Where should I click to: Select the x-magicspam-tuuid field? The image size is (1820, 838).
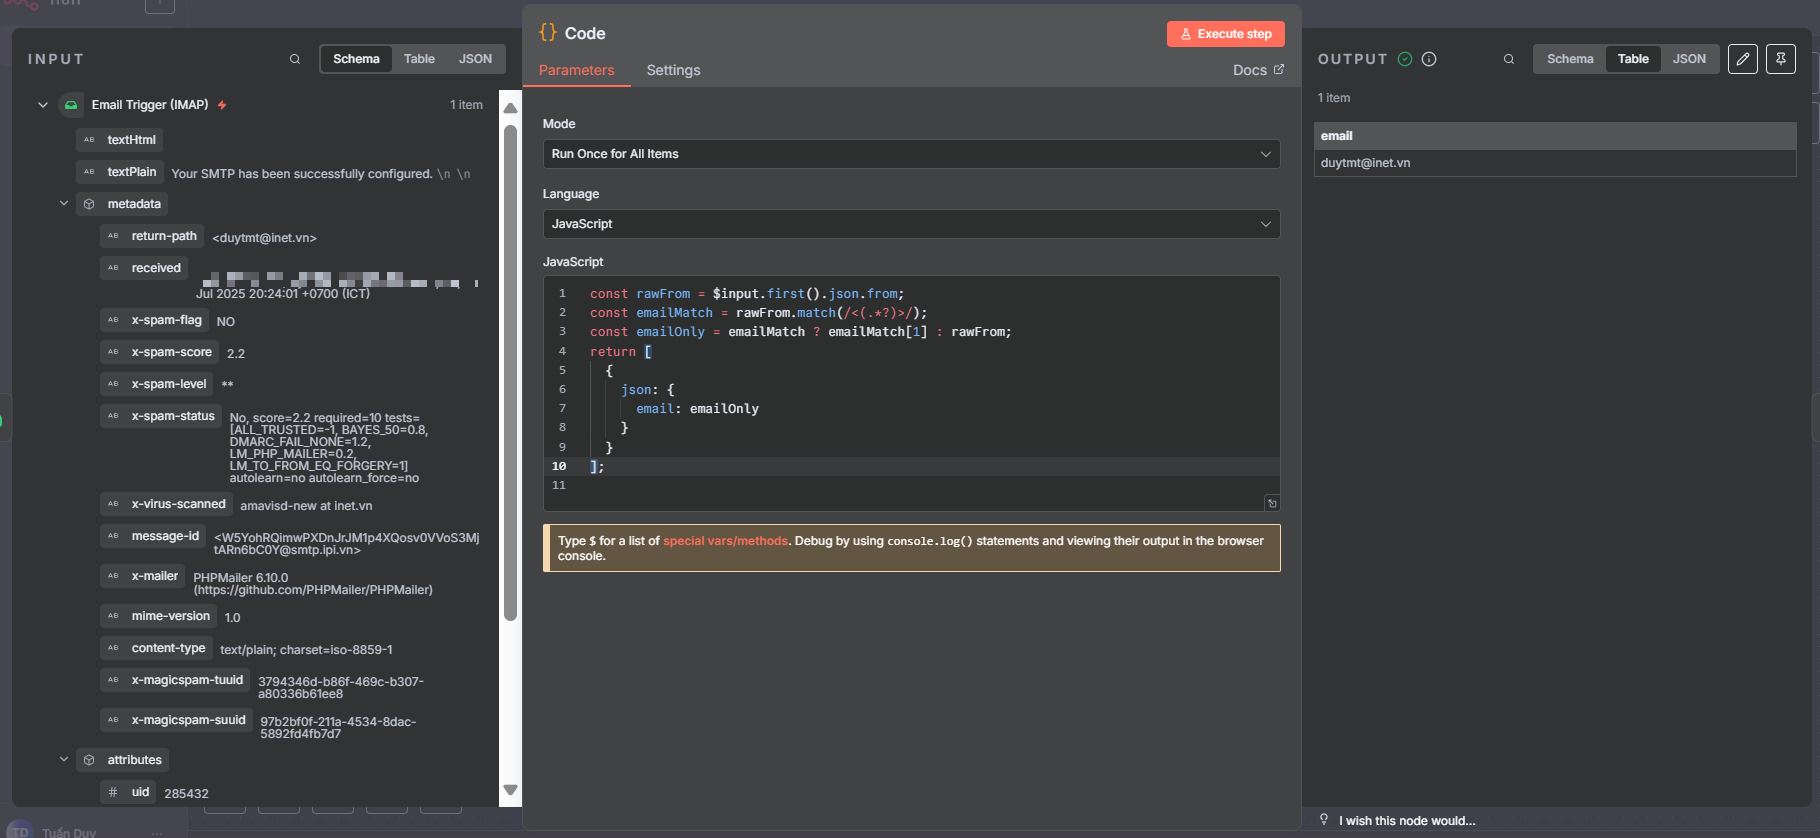175,680
